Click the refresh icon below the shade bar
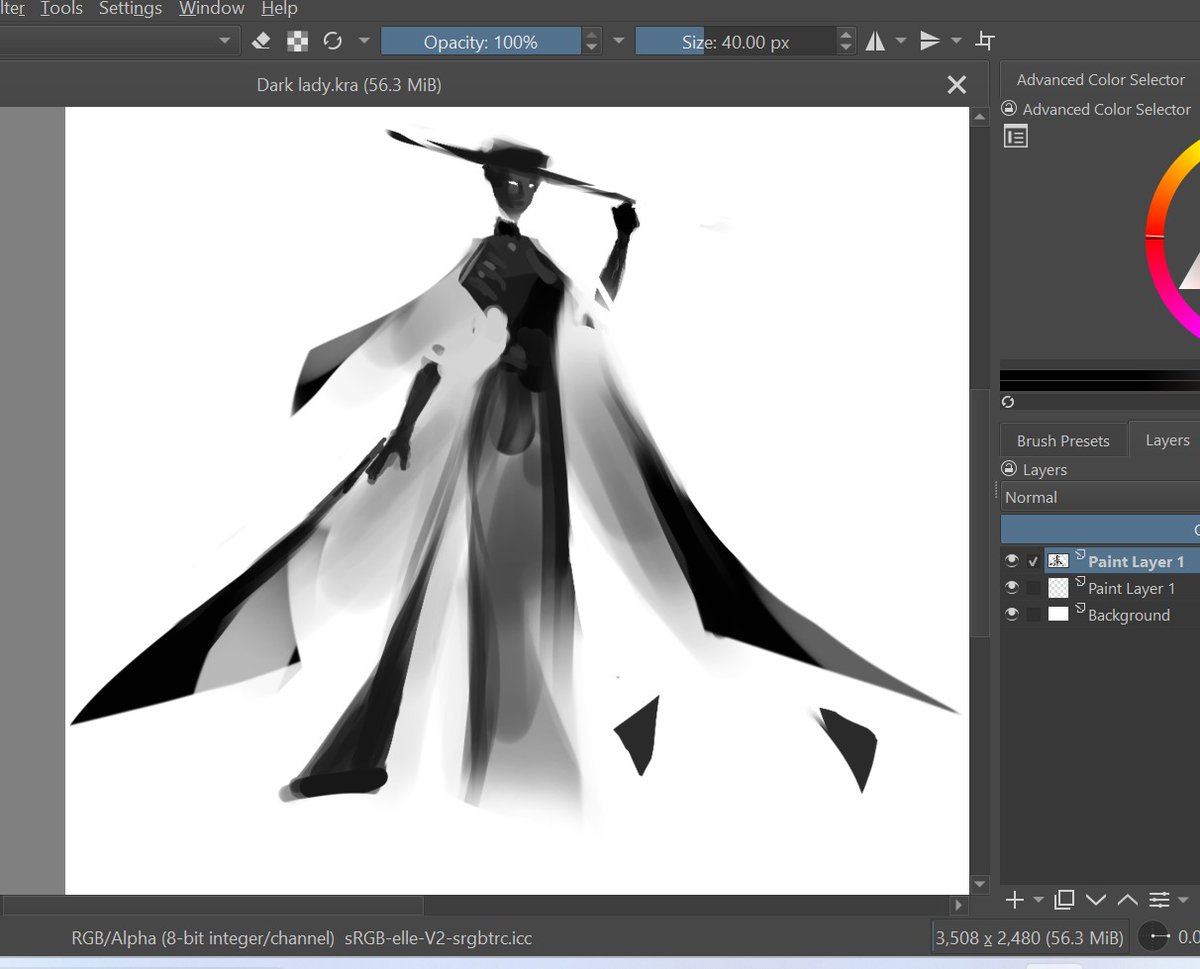Viewport: 1200px width, 969px height. click(1008, 402)
